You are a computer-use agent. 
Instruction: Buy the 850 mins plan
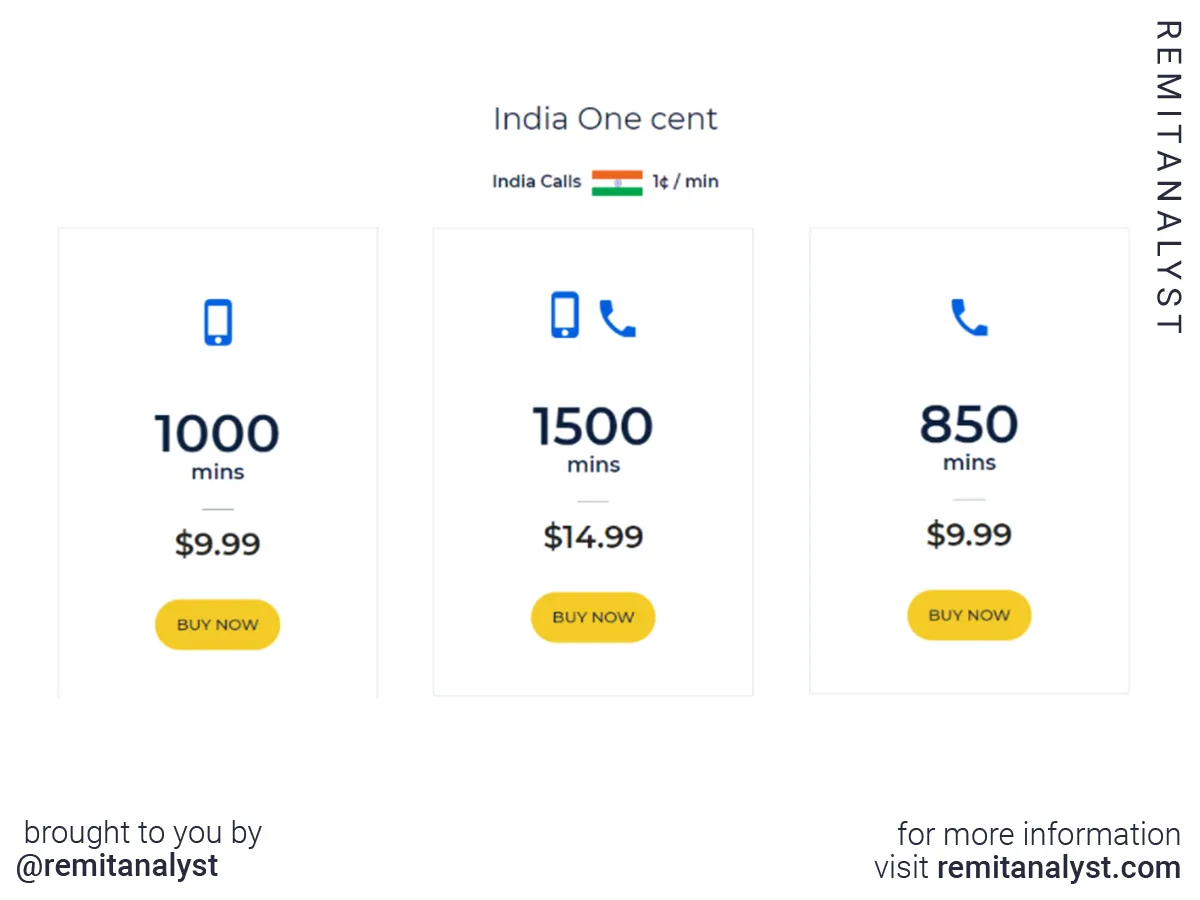[x=969, y=615]
